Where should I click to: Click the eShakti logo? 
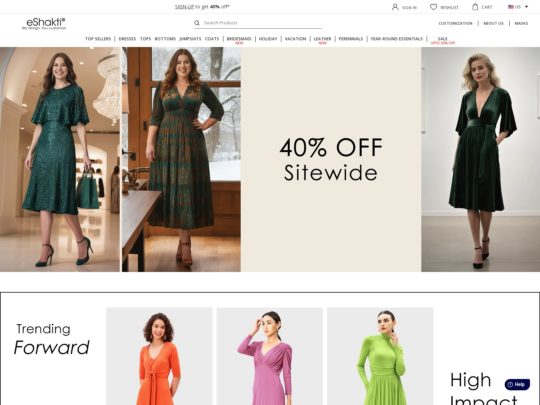44,24
